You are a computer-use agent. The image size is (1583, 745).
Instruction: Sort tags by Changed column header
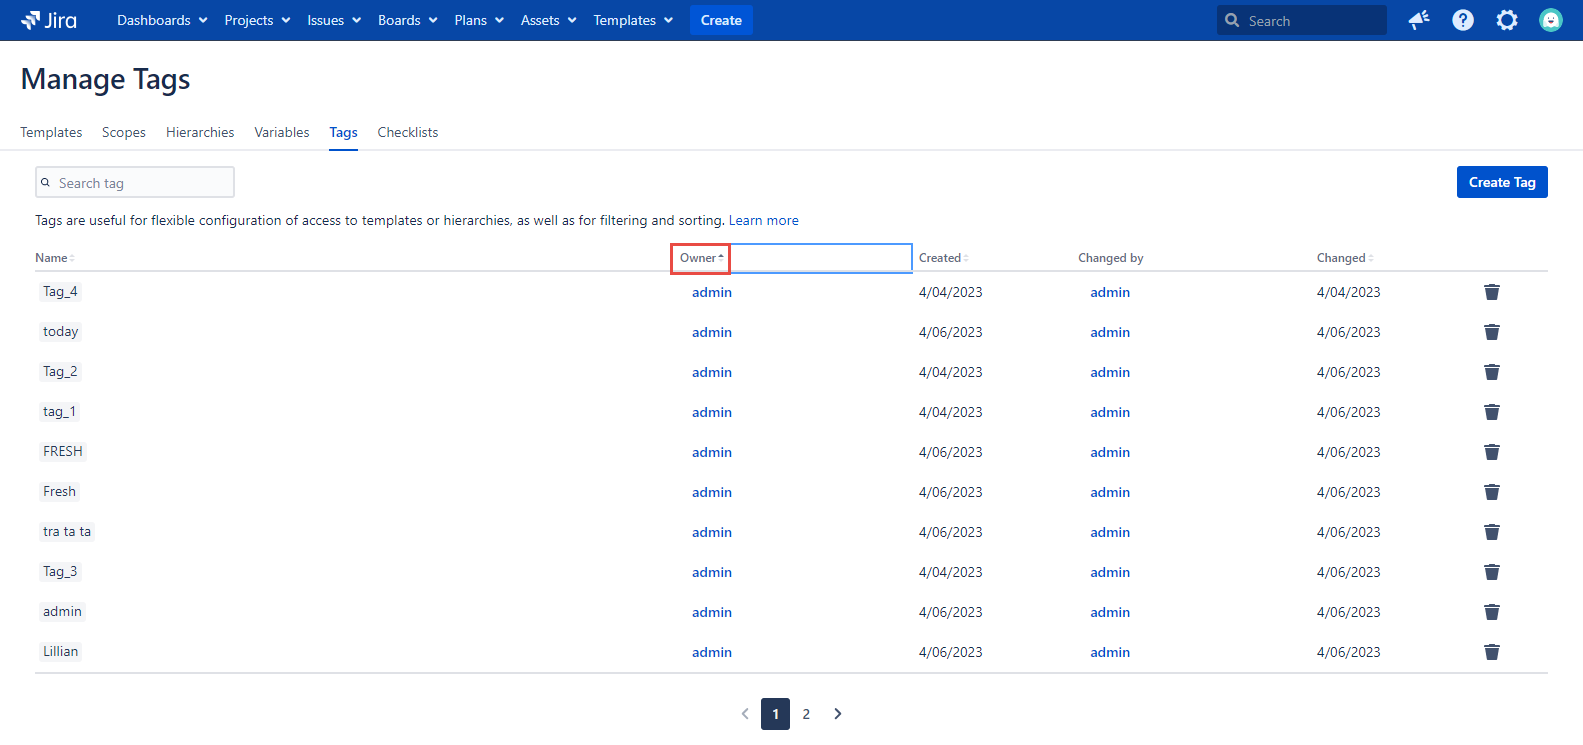click(1344, 258)
